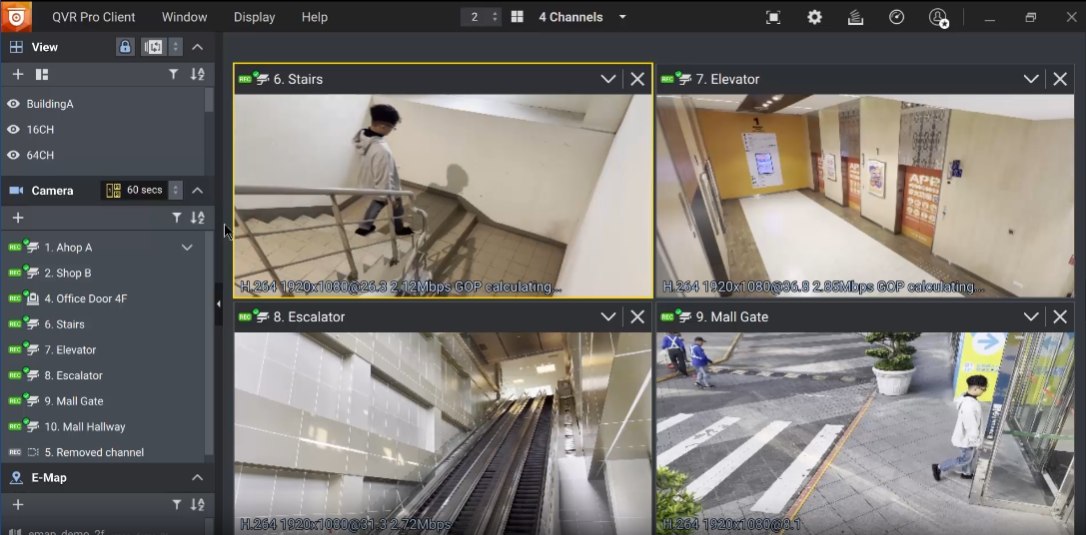Click the lock icon in the View panel
1086x535 pixels.
(x=125, y=47)
